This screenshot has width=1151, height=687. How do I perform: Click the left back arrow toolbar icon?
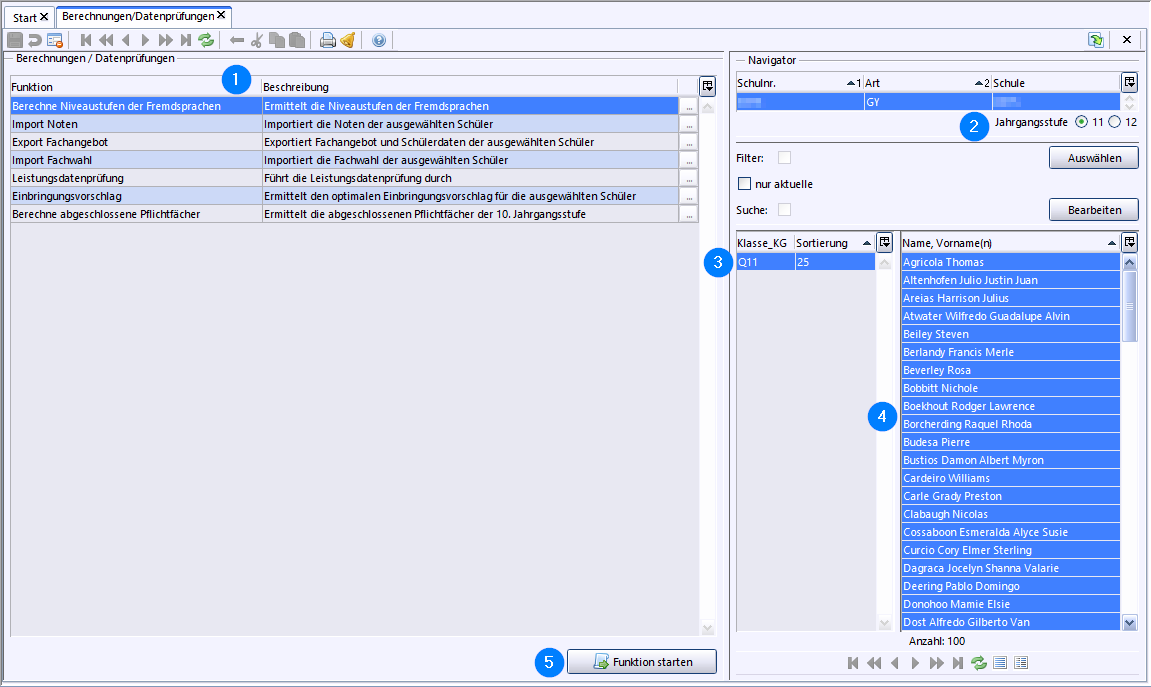coord(237,40)
